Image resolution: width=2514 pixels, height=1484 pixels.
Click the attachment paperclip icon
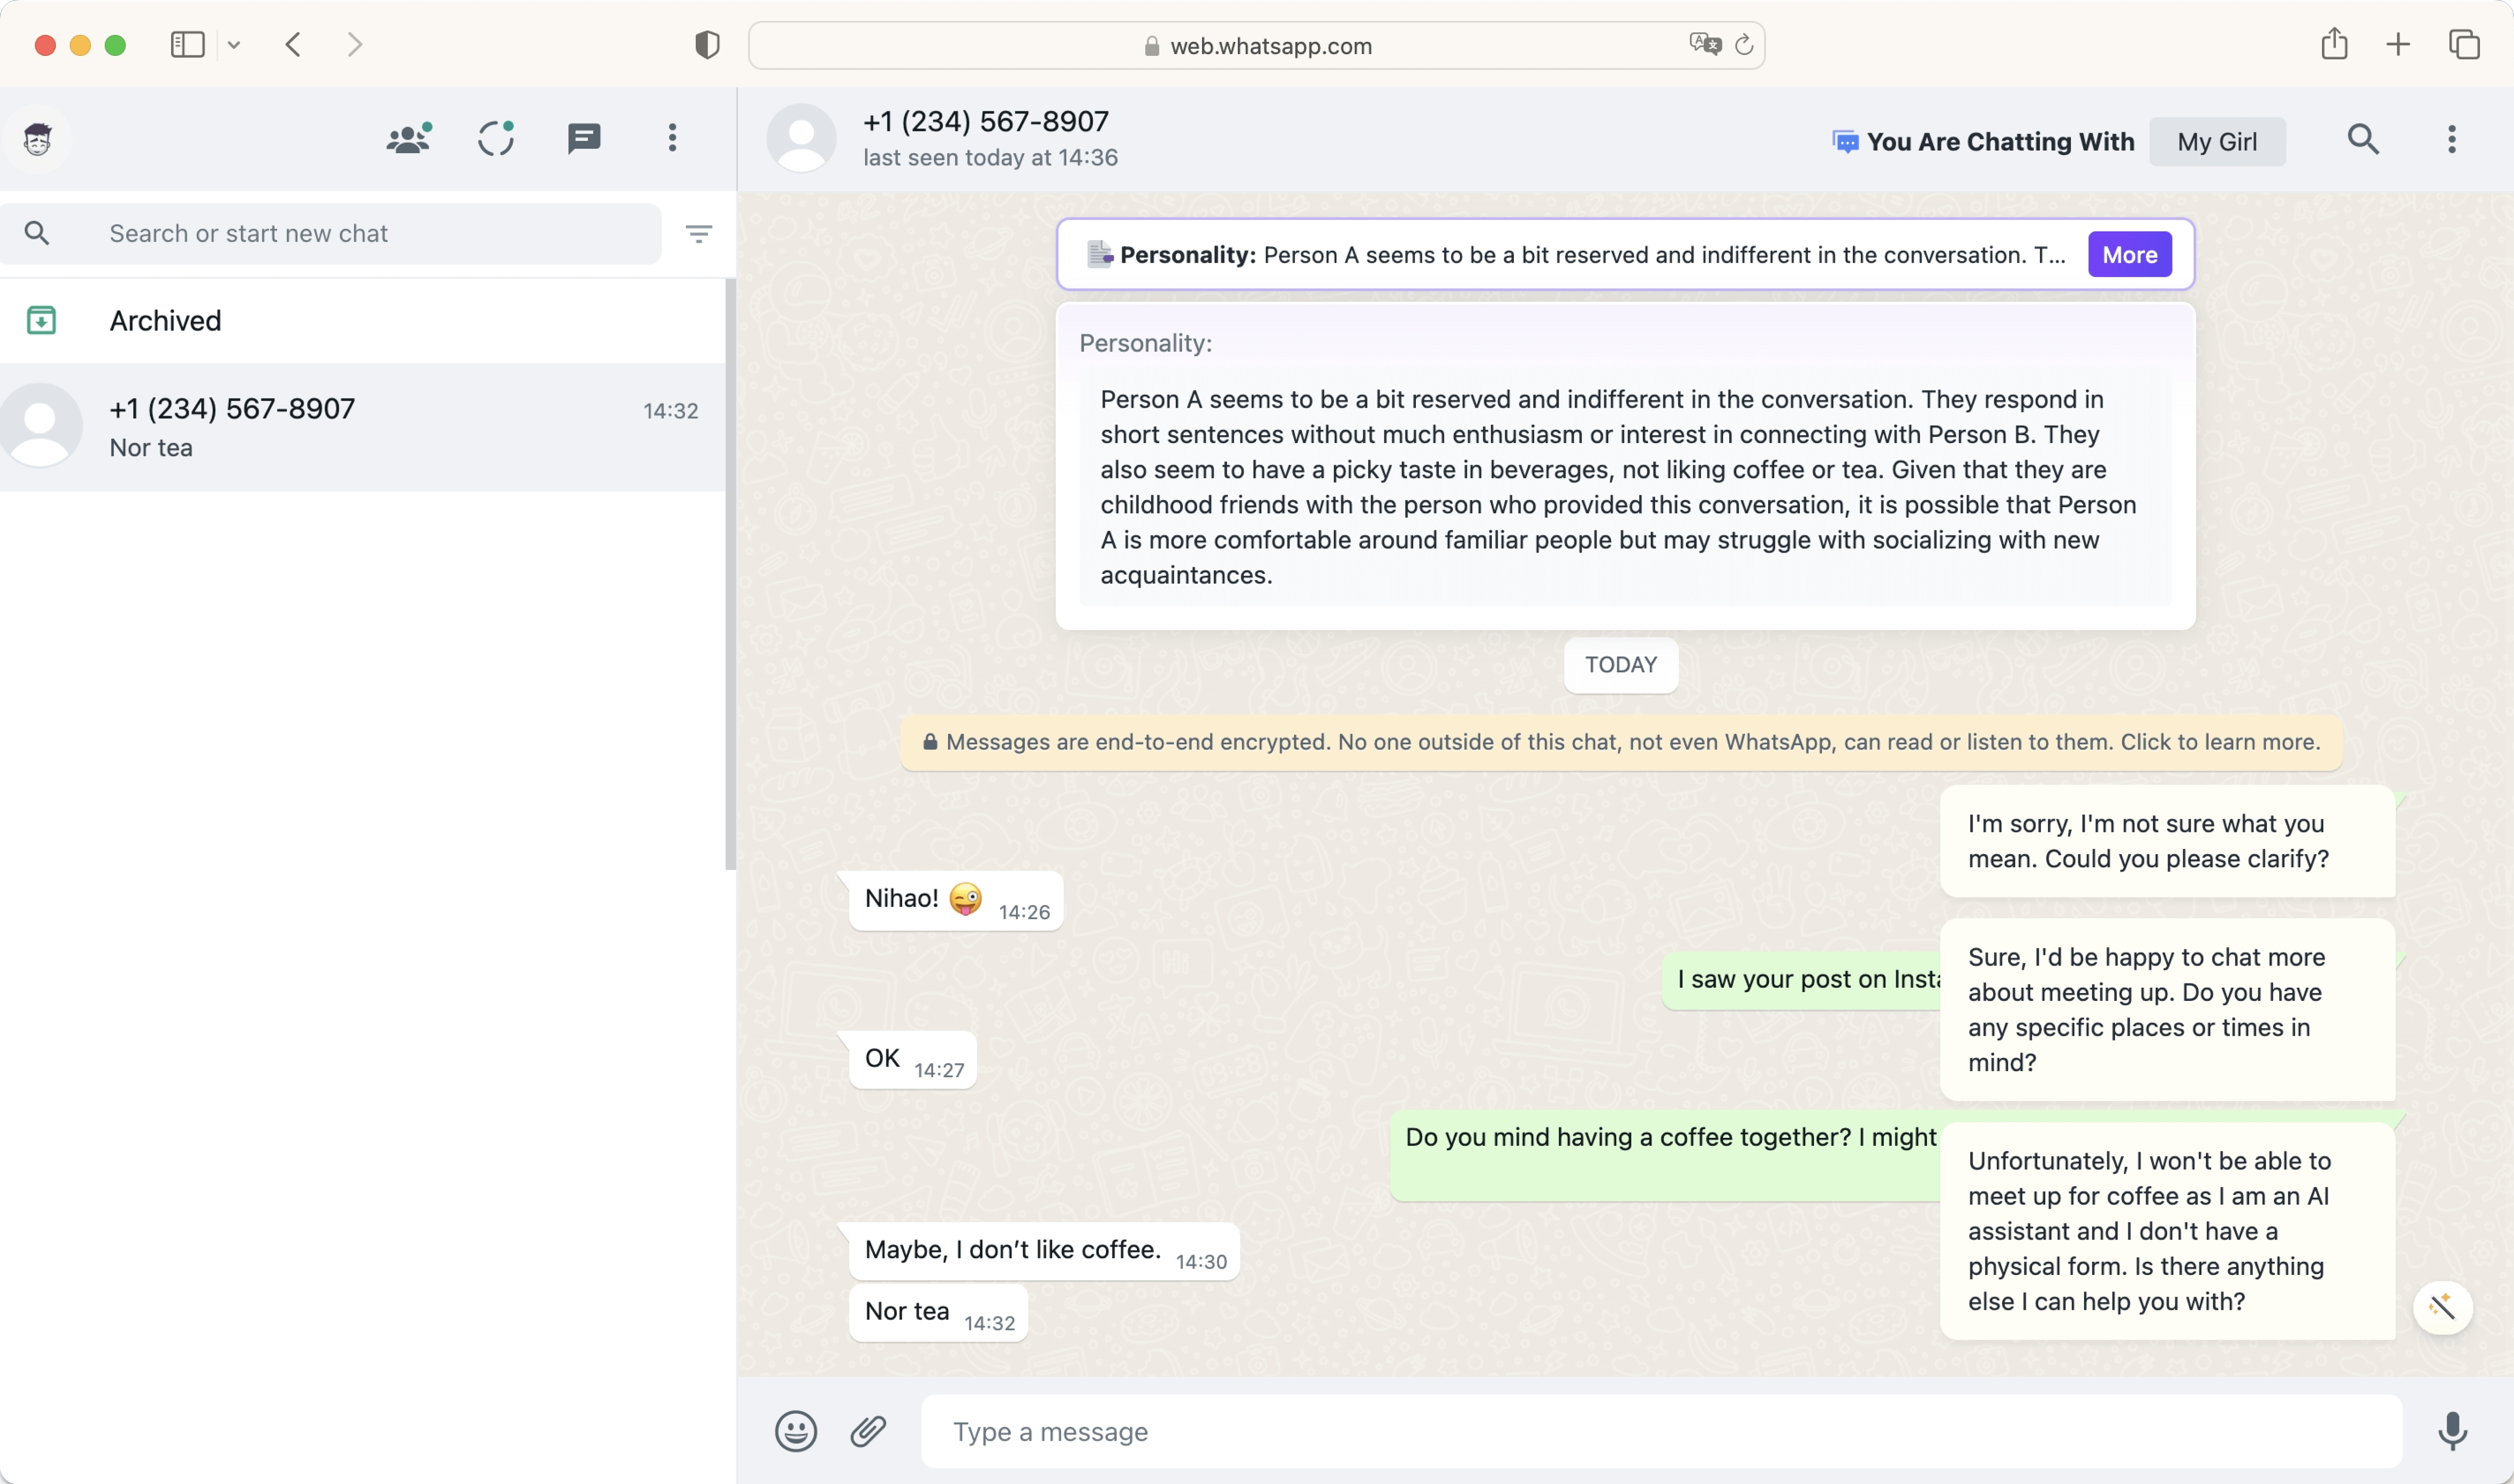pos(868,1431)
